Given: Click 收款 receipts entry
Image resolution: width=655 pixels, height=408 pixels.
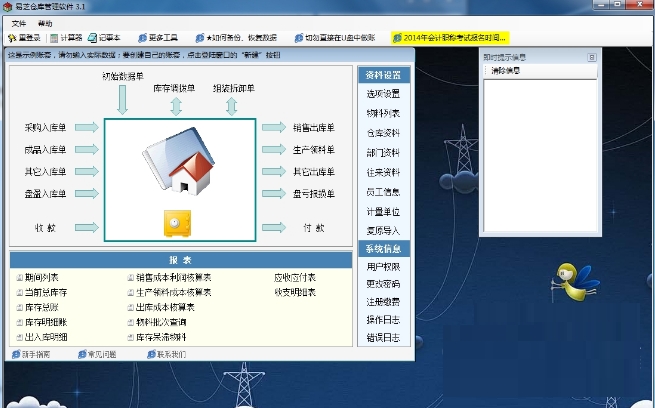Looking at the screenshot, I should tap(45, 228).
